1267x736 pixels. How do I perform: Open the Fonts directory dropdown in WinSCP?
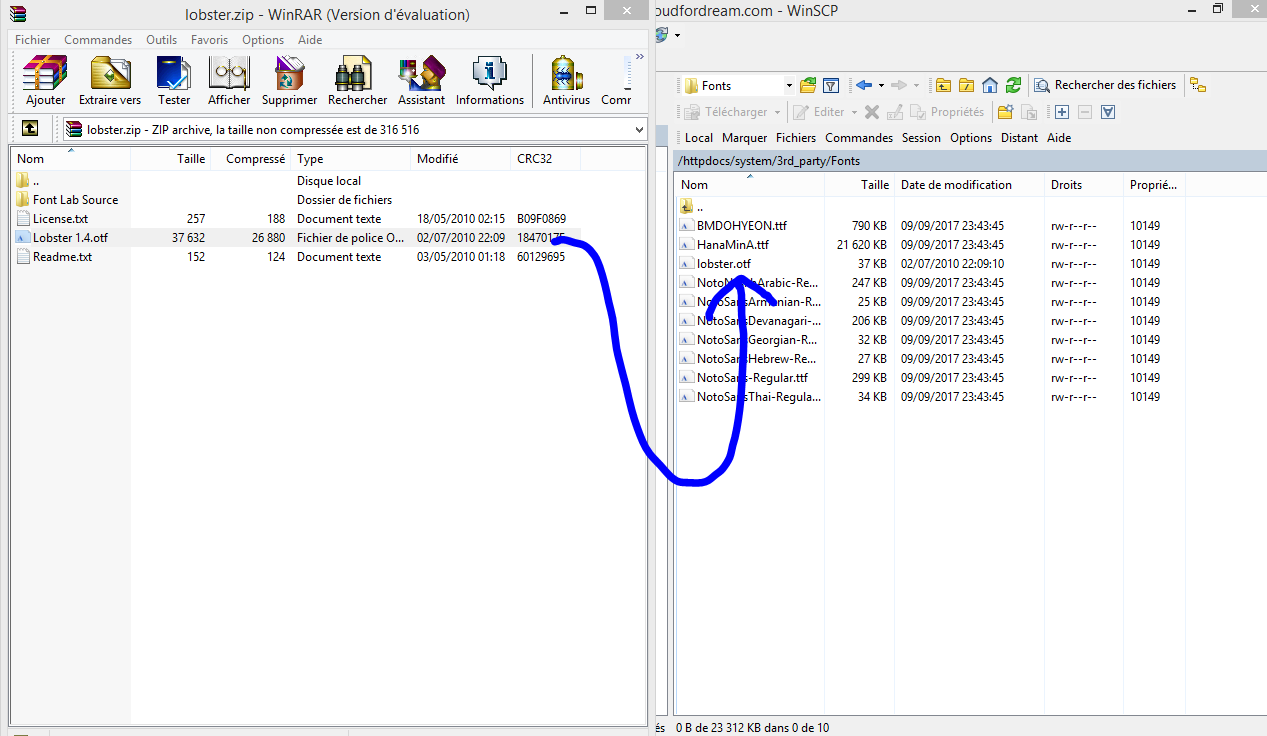tap(789, 86)
